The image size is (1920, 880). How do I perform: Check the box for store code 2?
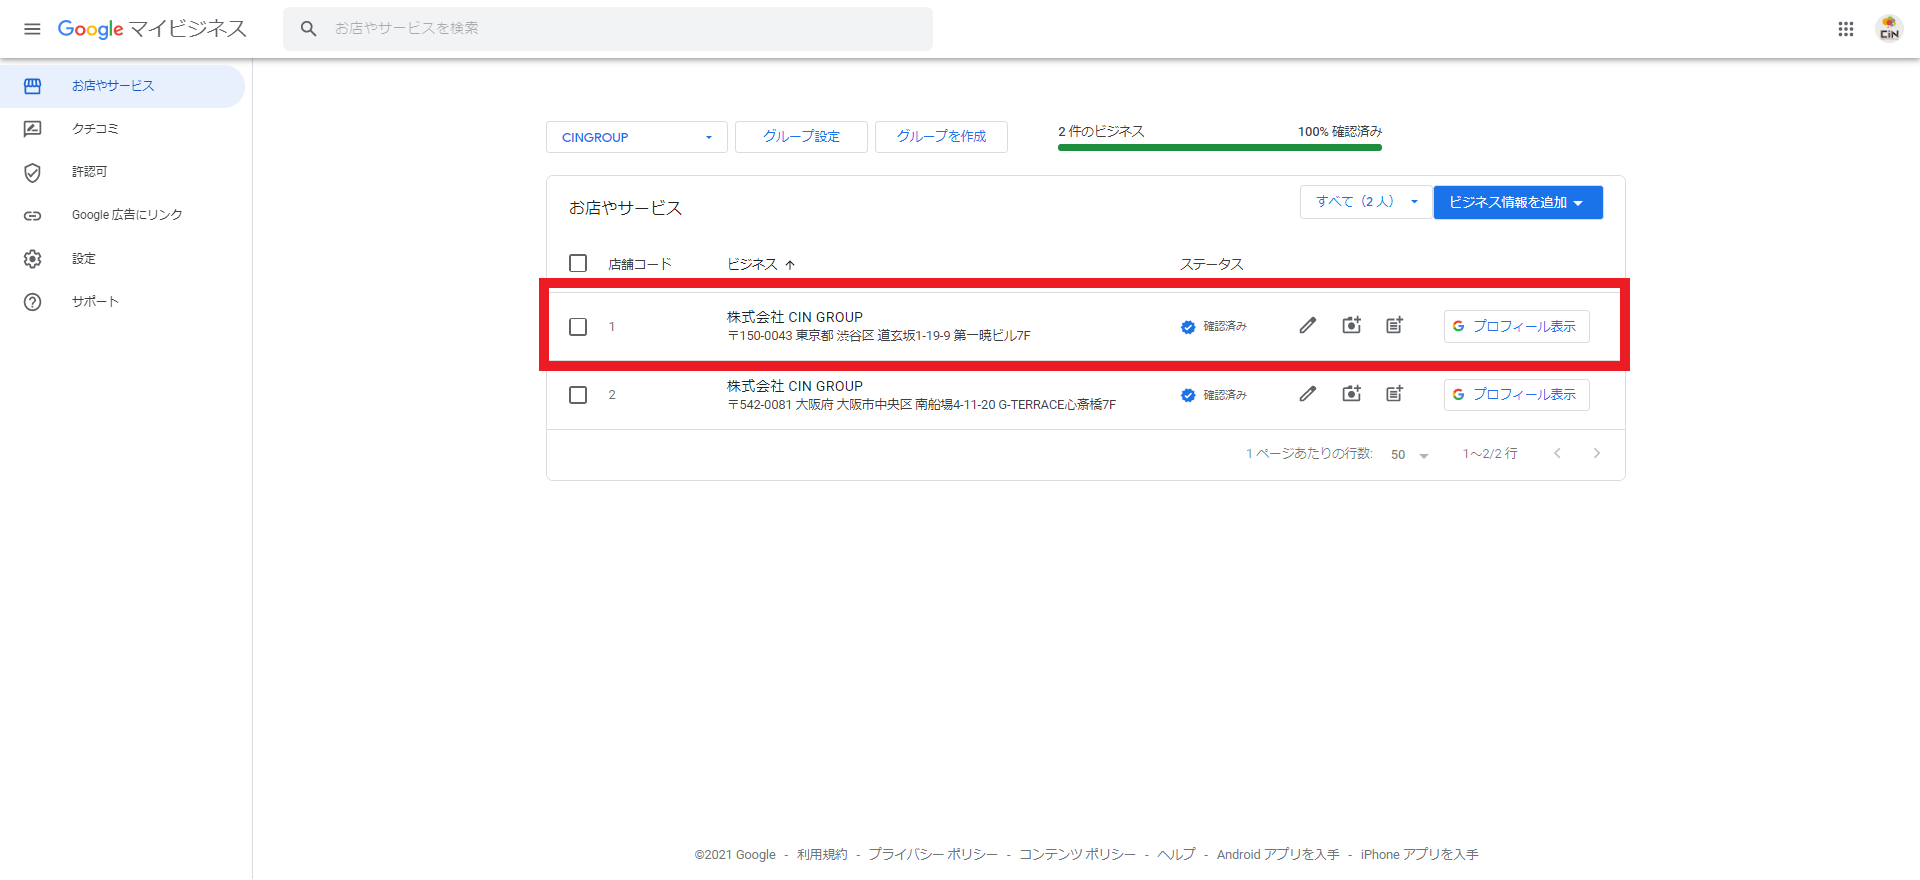(578, 395)
